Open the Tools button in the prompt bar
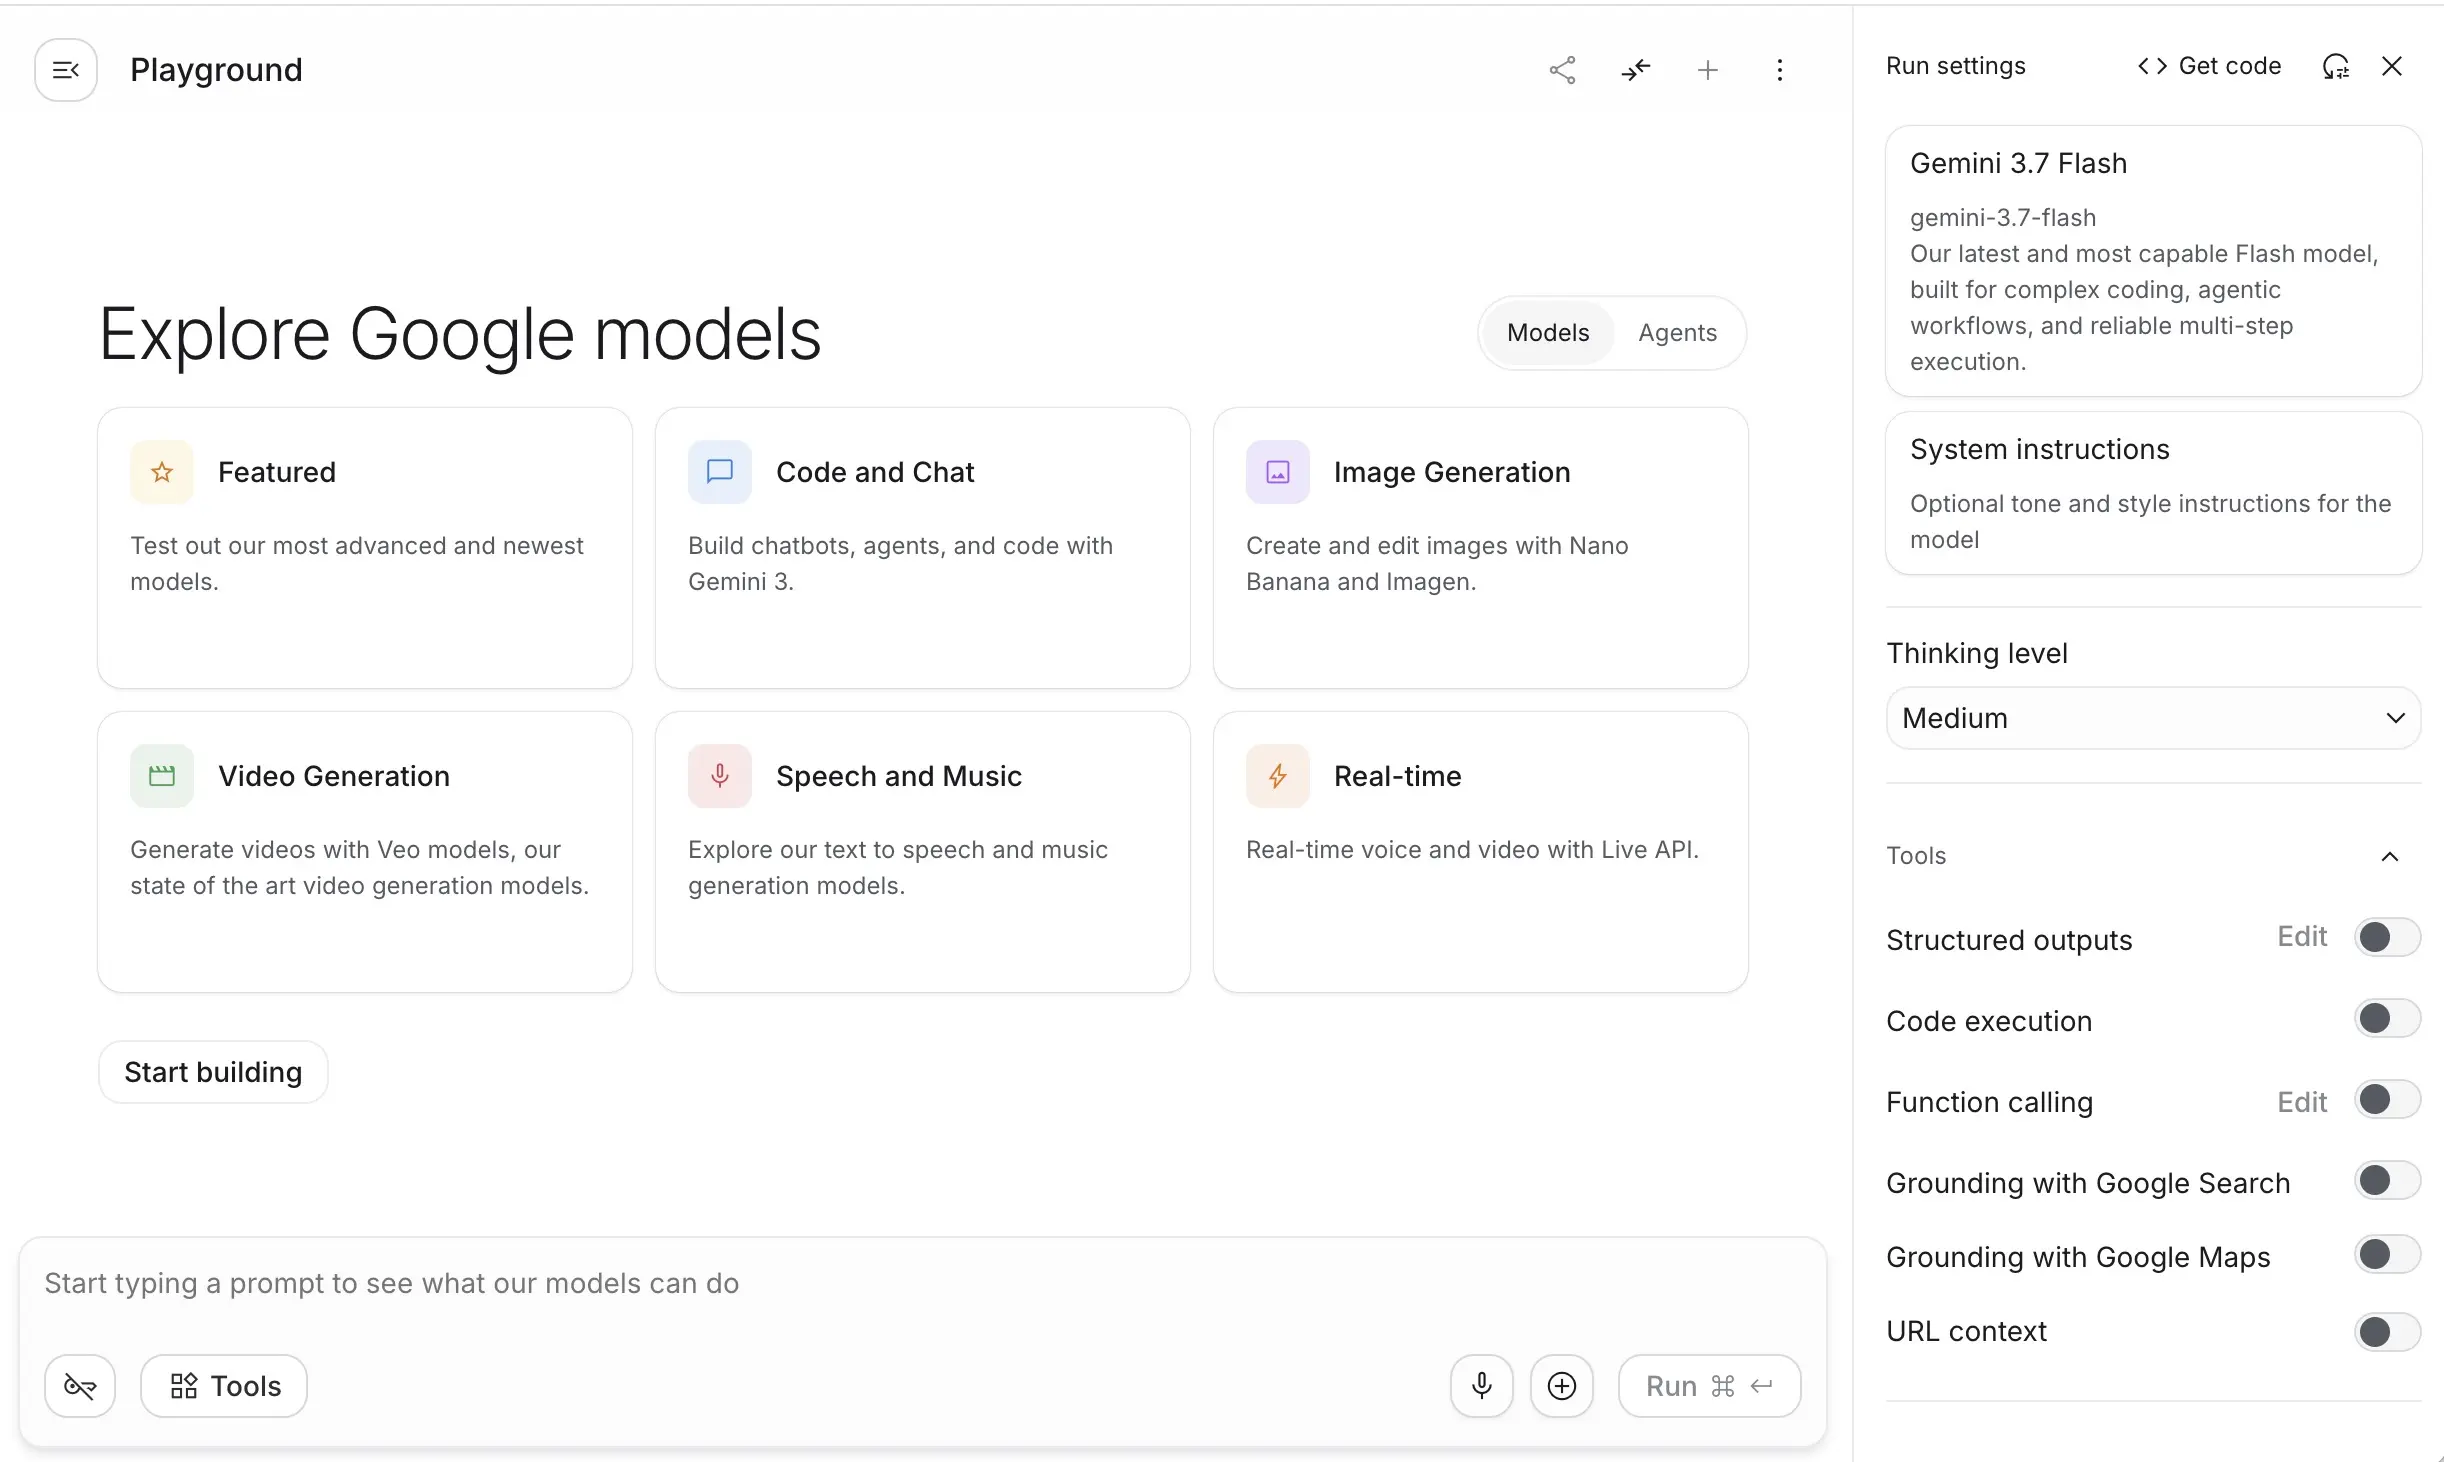2444x1462 pixels. click(224, 1386)
